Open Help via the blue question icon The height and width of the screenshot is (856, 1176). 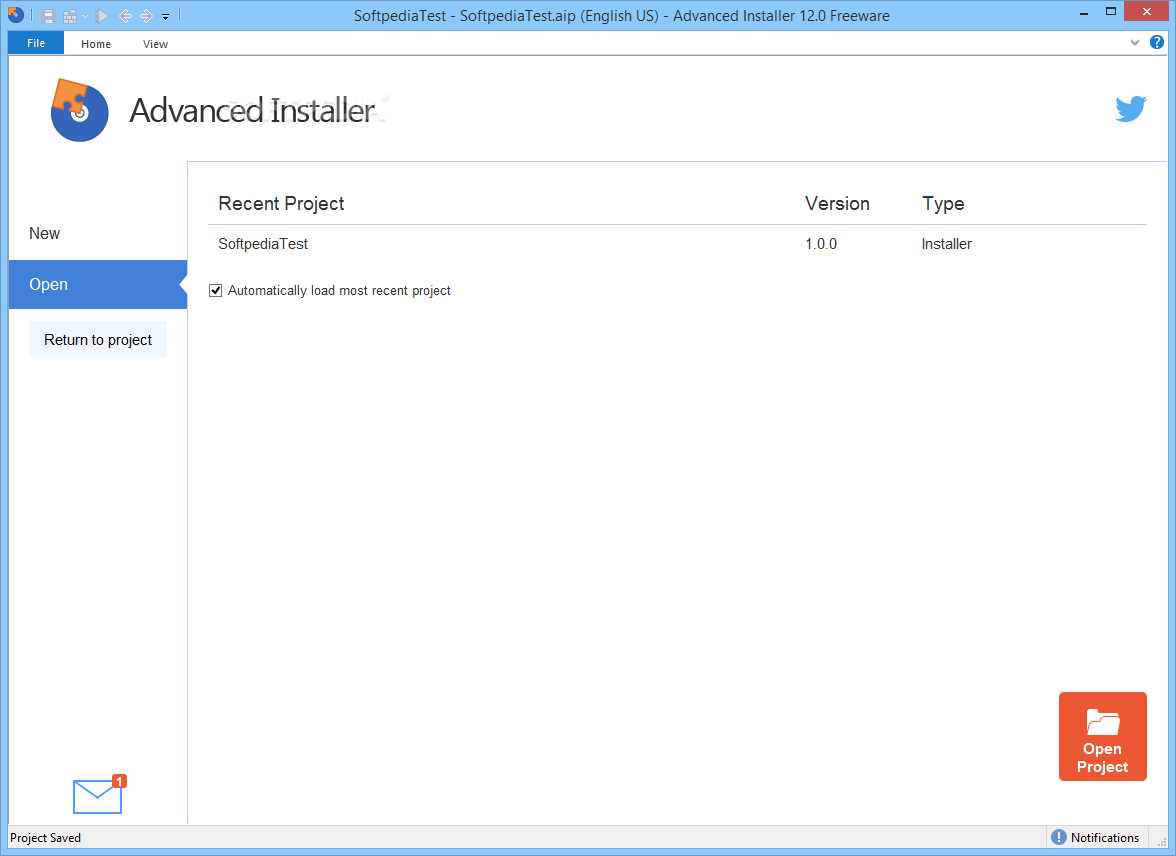[x=1156, y=43]
